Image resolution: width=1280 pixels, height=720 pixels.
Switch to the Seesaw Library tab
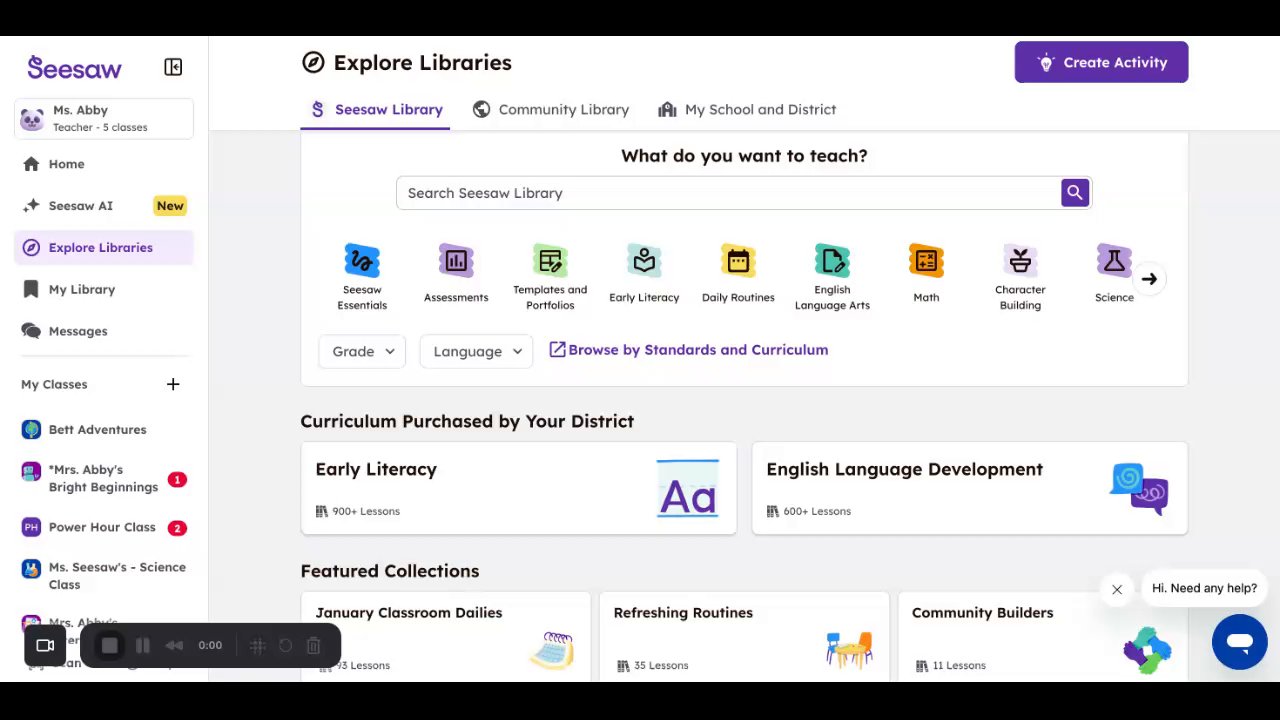pos(376,110)
